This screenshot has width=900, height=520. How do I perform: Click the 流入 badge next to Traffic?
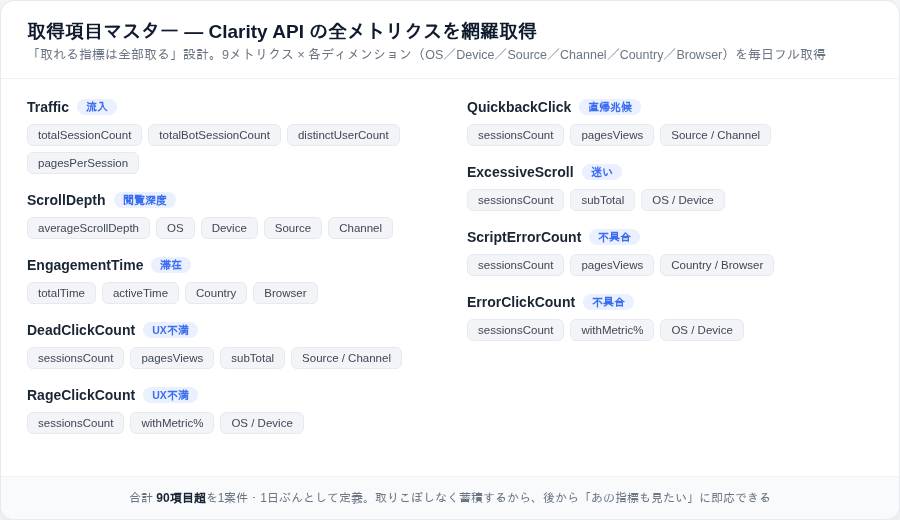pos(96,107)
